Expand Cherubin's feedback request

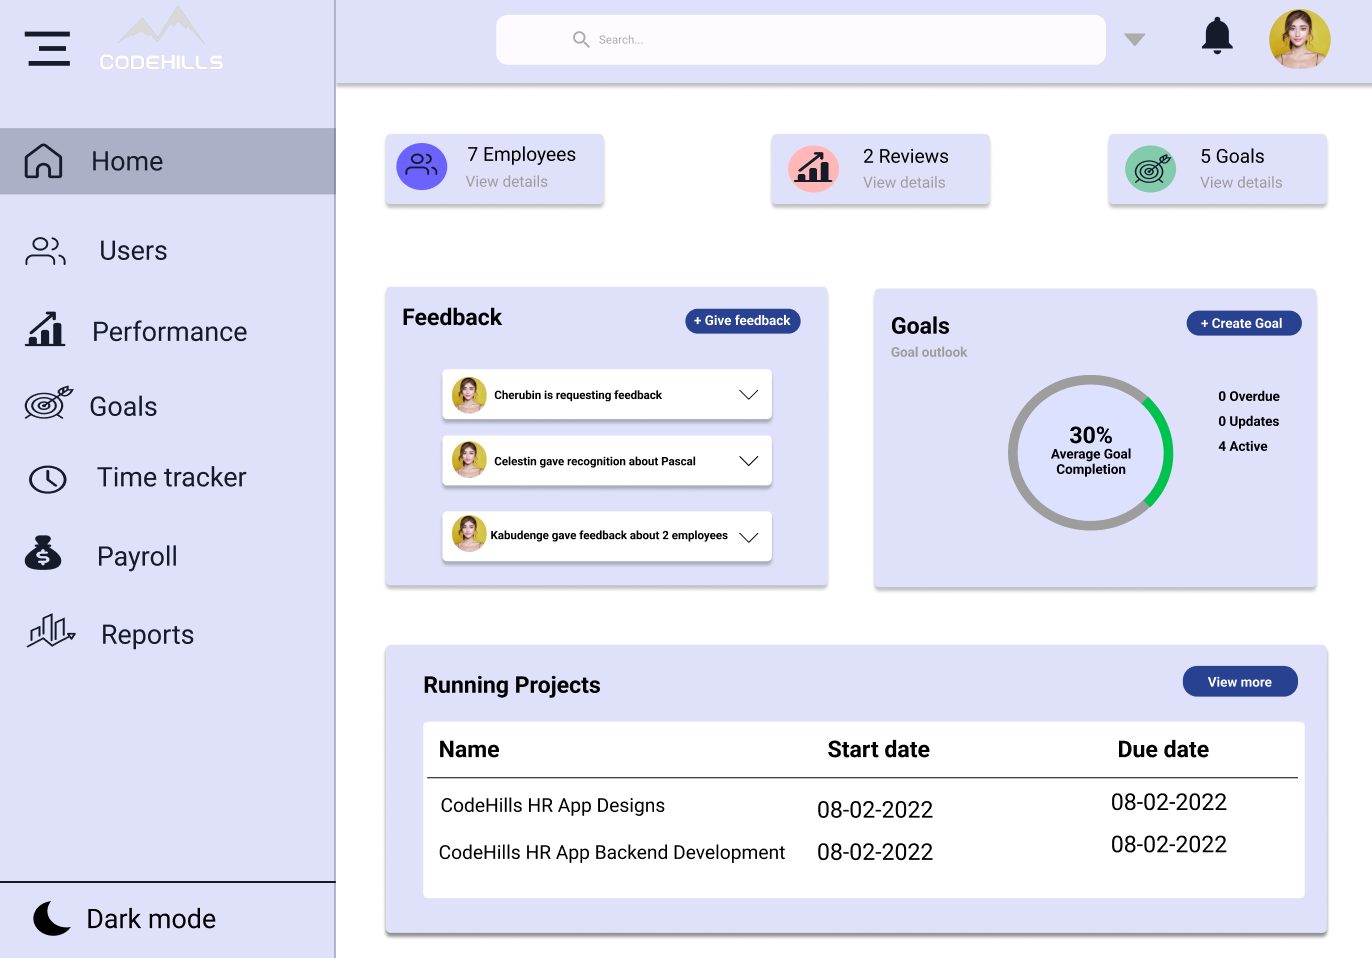tap(748, 395)
